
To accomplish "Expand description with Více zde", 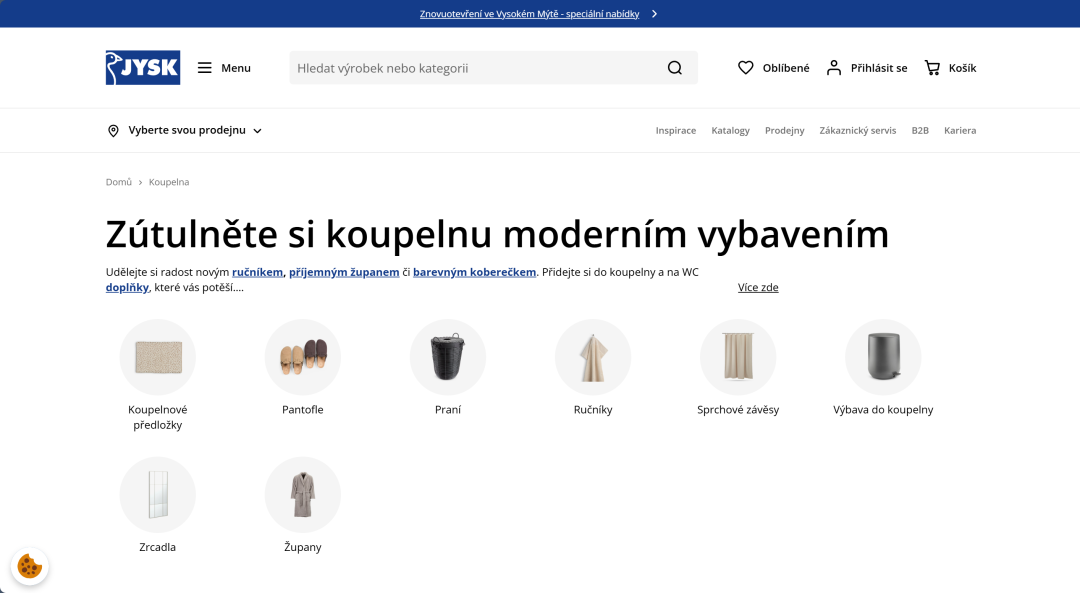I will click(x=758, y=288).
